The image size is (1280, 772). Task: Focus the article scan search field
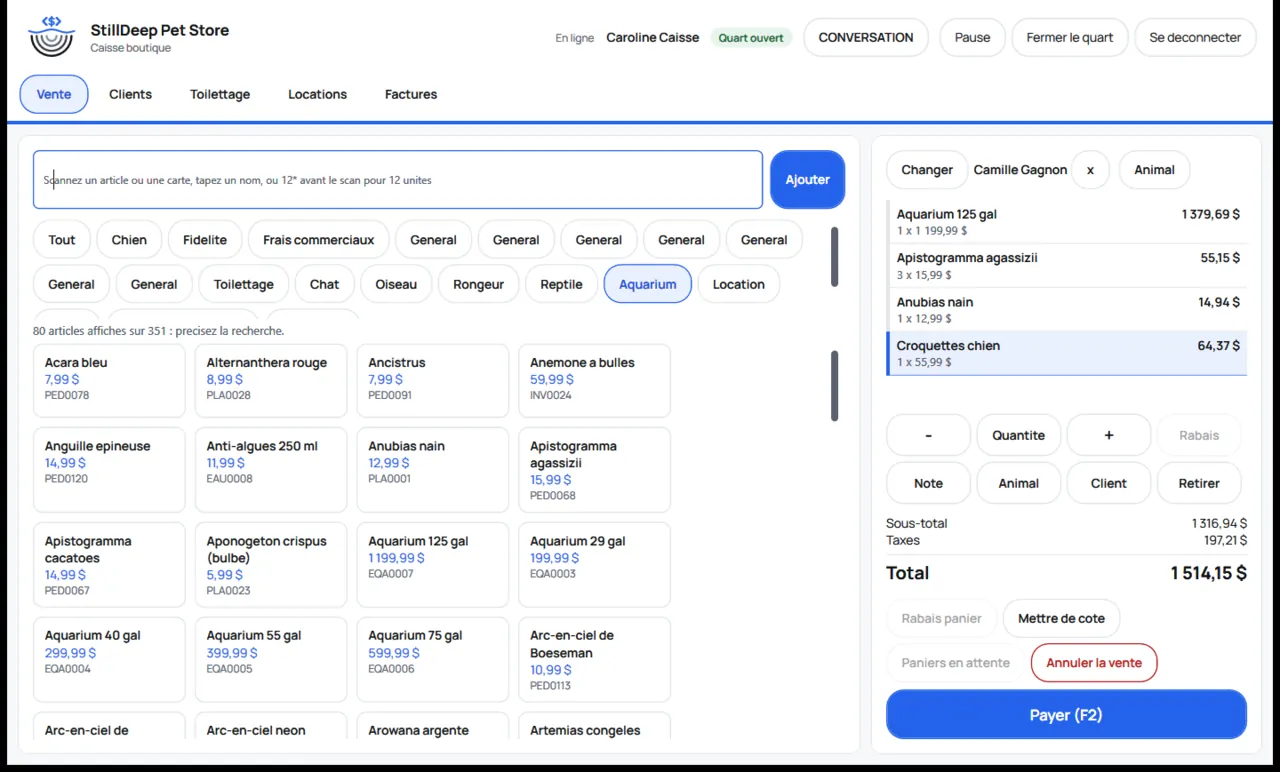[398, 180]
